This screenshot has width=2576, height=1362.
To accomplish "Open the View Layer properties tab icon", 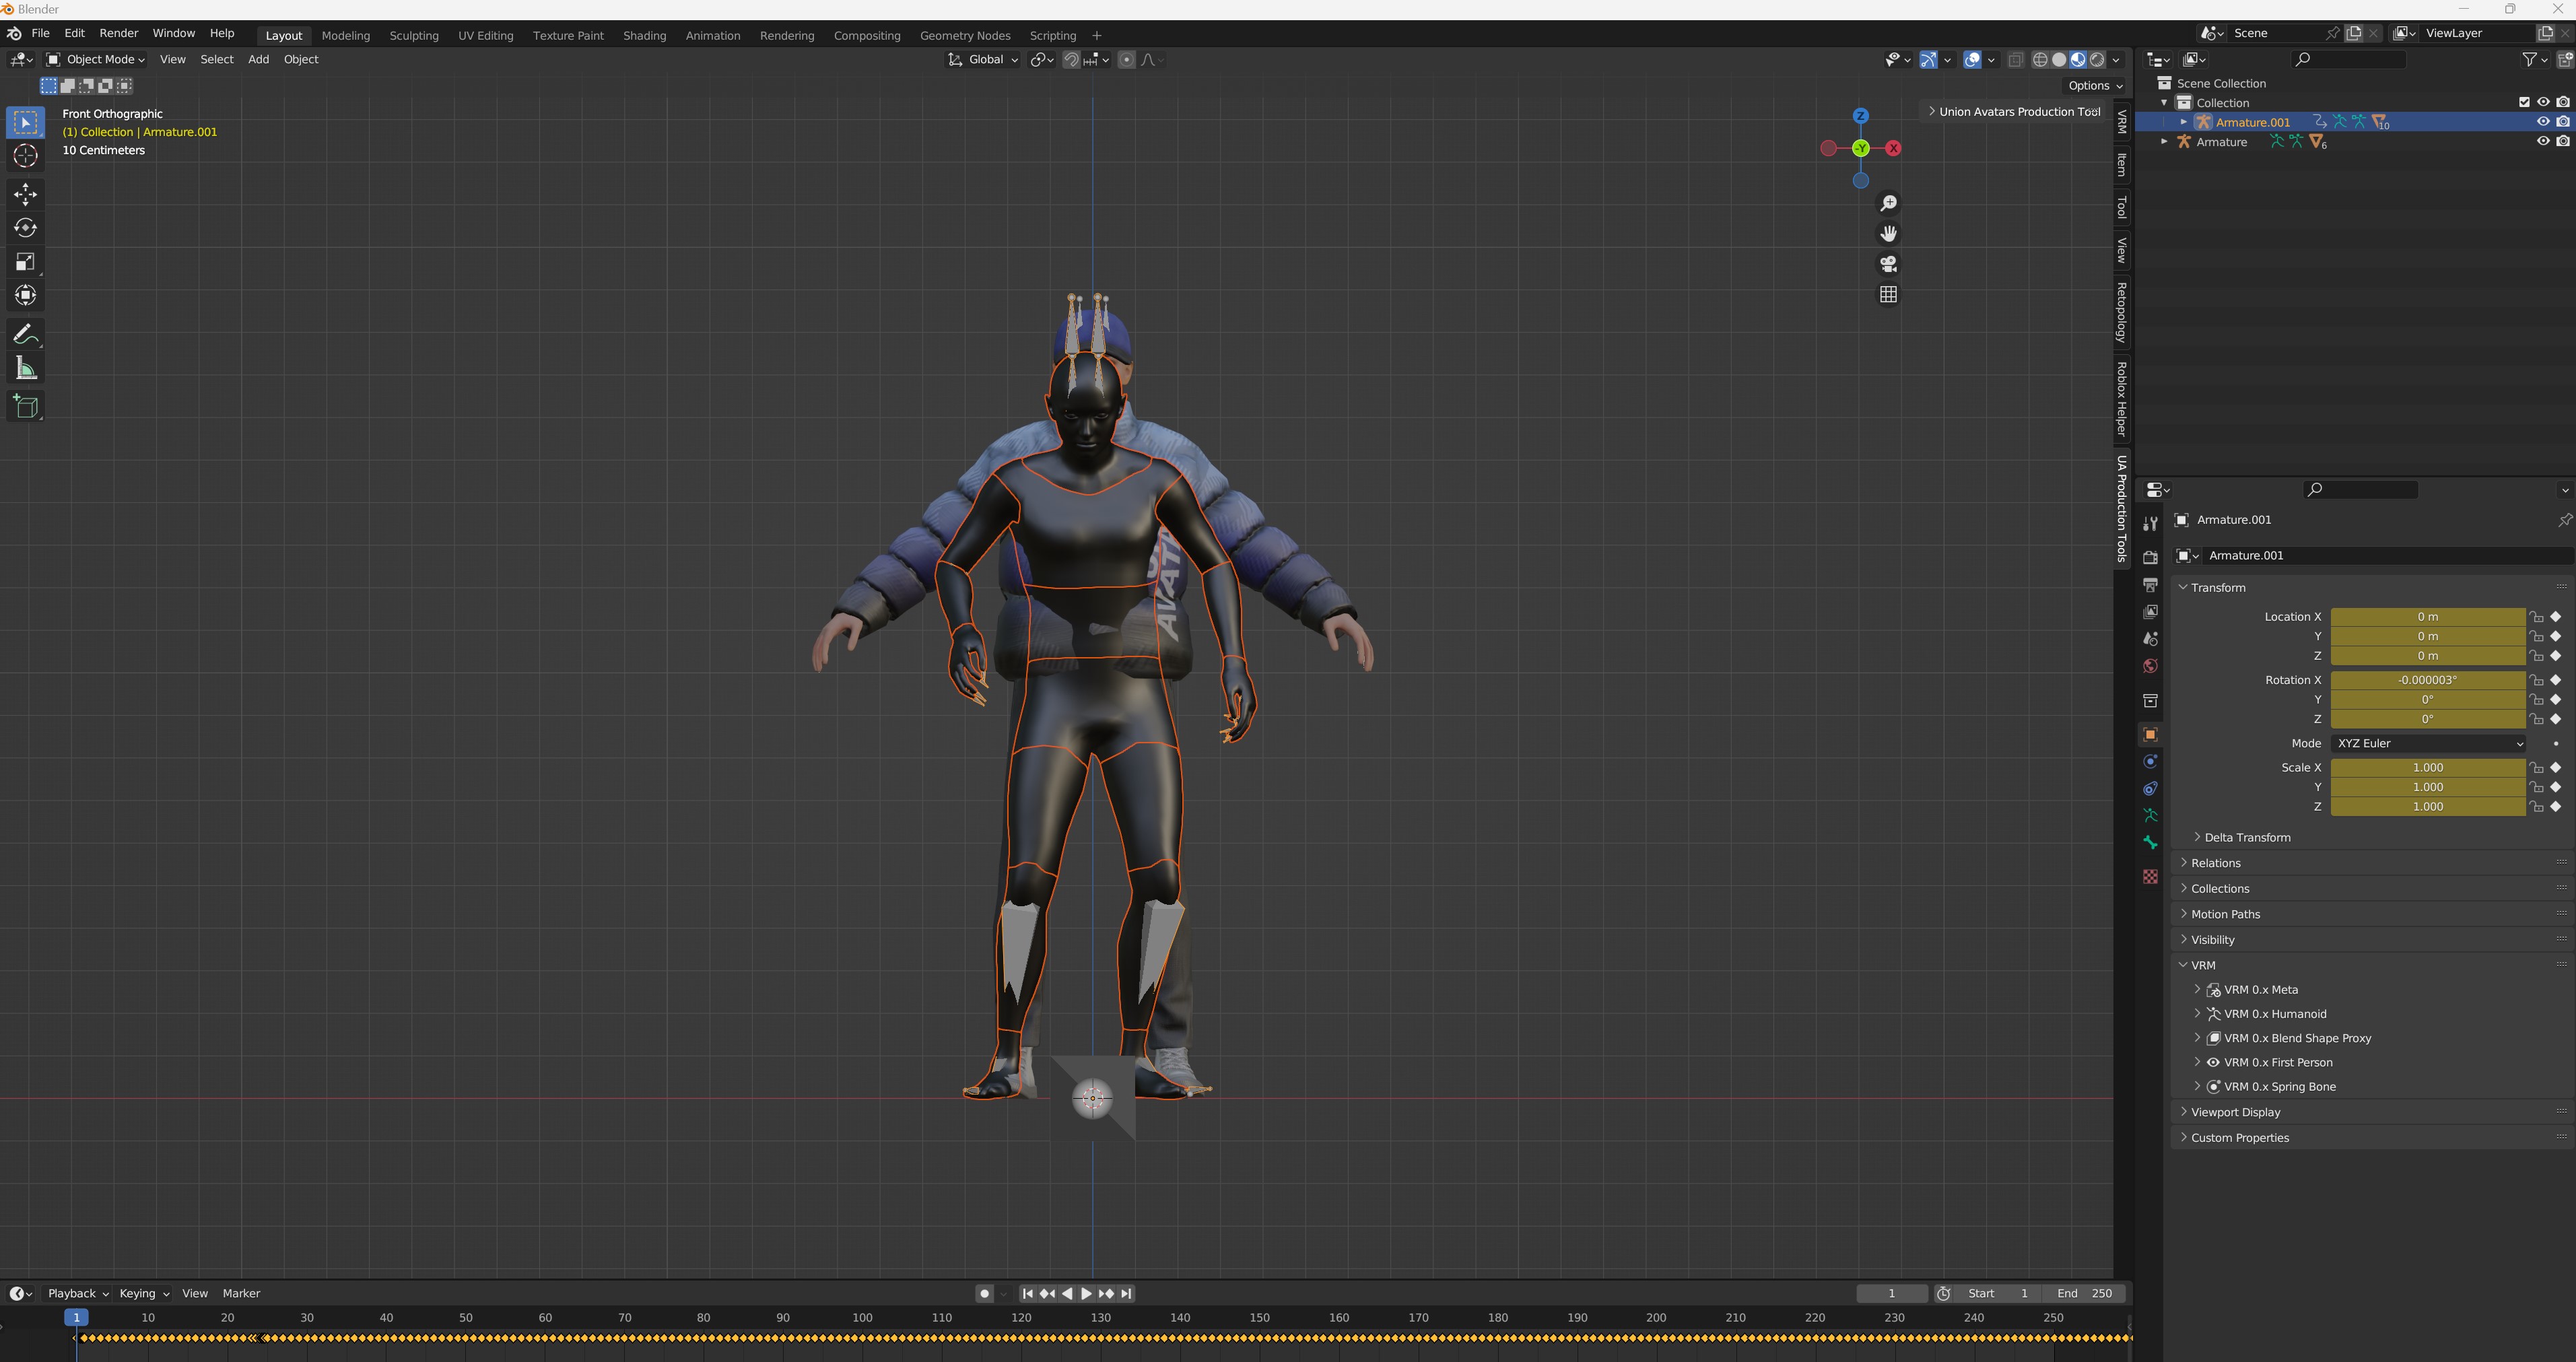I will coord(2150,611).
